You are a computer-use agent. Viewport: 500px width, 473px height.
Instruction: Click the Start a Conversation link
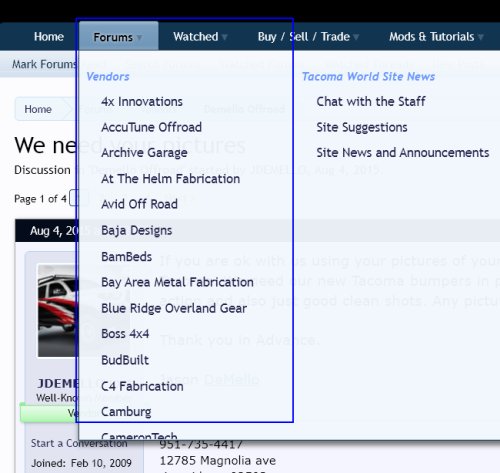click(79, 443)
